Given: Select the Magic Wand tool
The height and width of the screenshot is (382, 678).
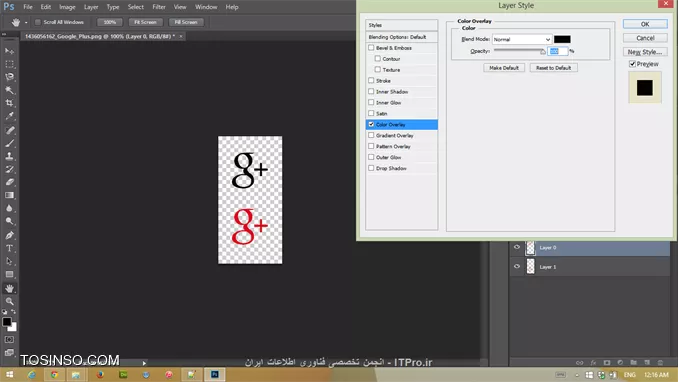Looking at the screenshot, I should 9,90.
